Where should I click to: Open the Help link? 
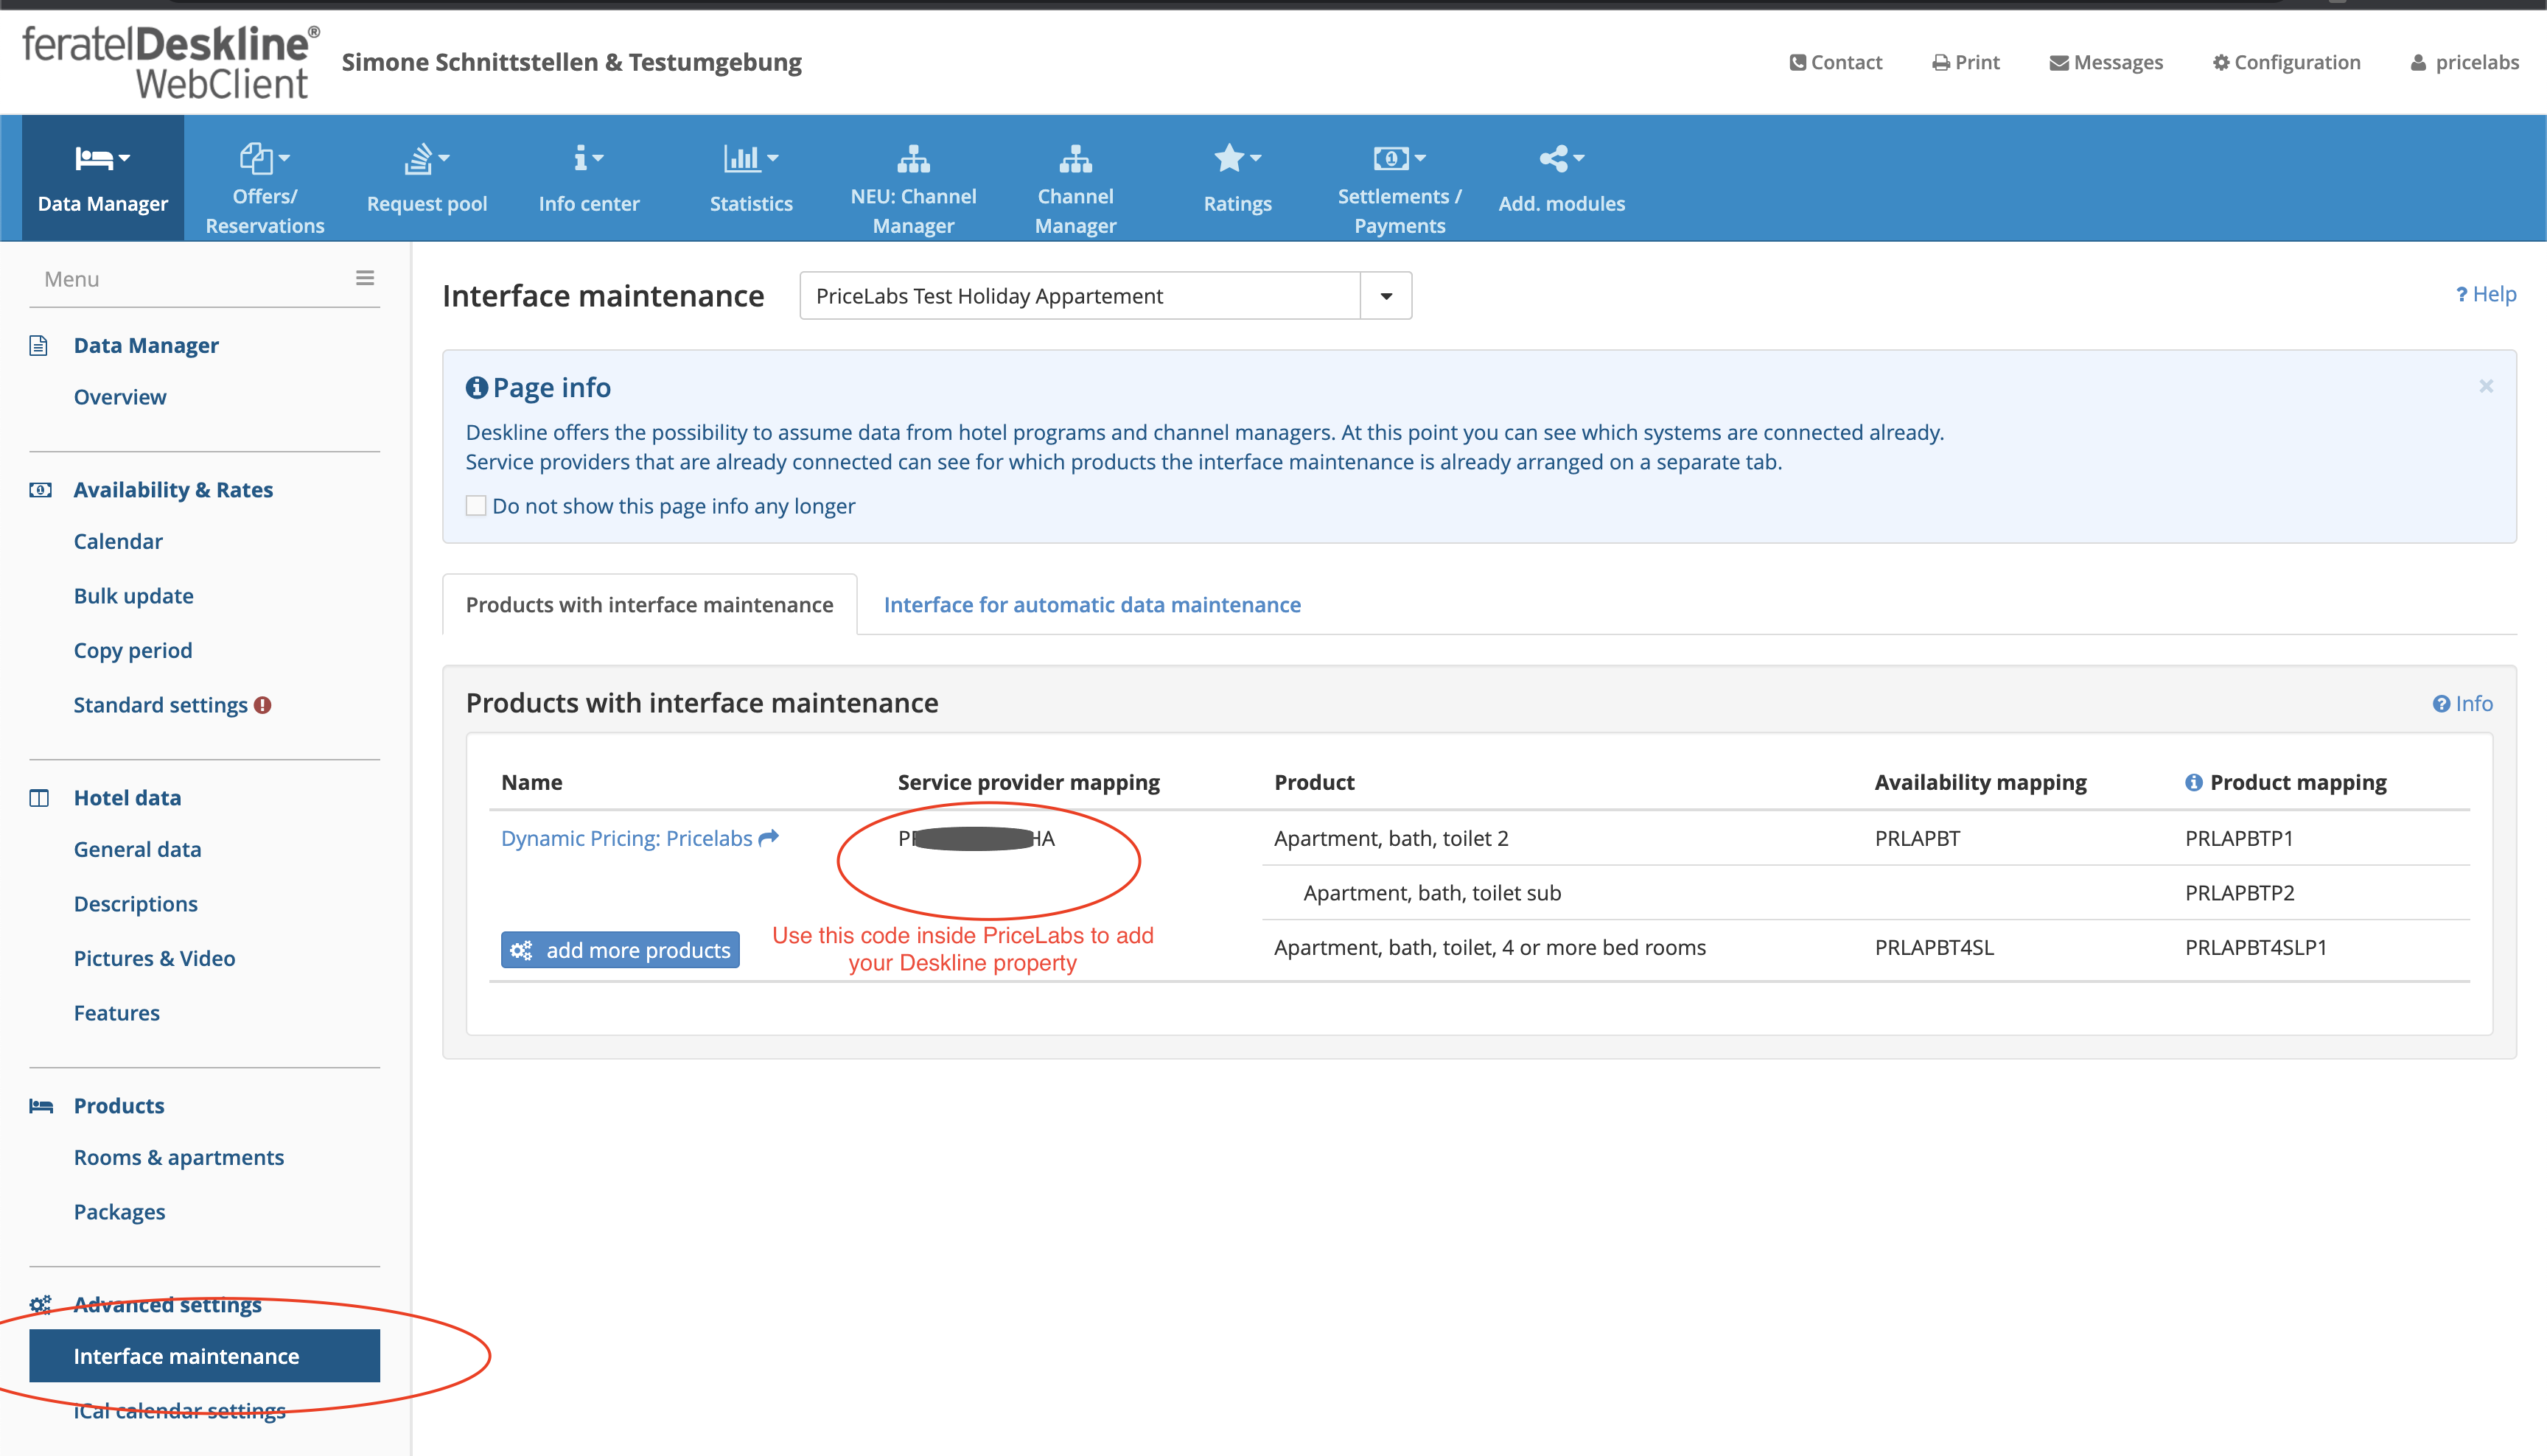(2486, 294)
